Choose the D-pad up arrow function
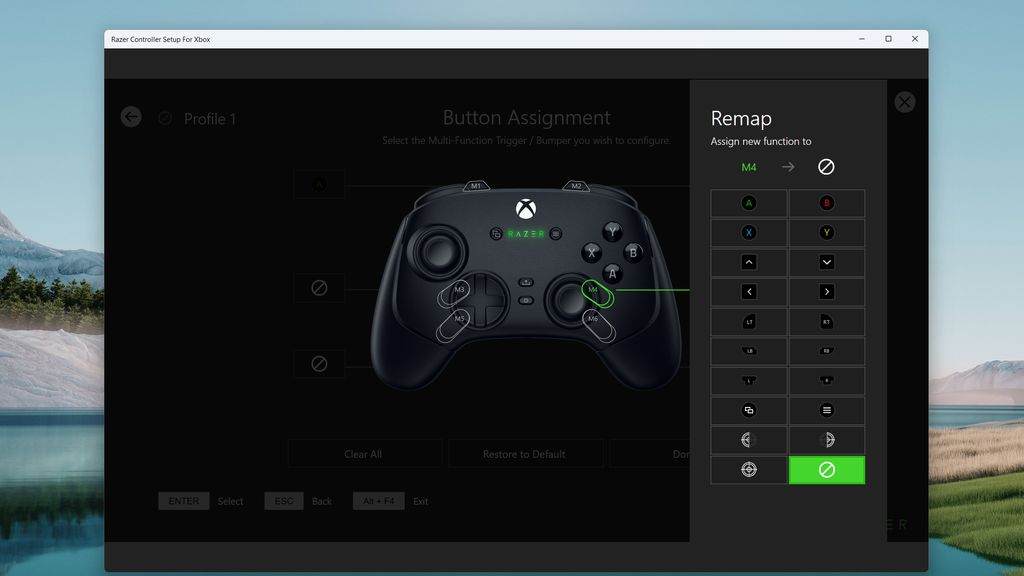 [x=748, y=262]
